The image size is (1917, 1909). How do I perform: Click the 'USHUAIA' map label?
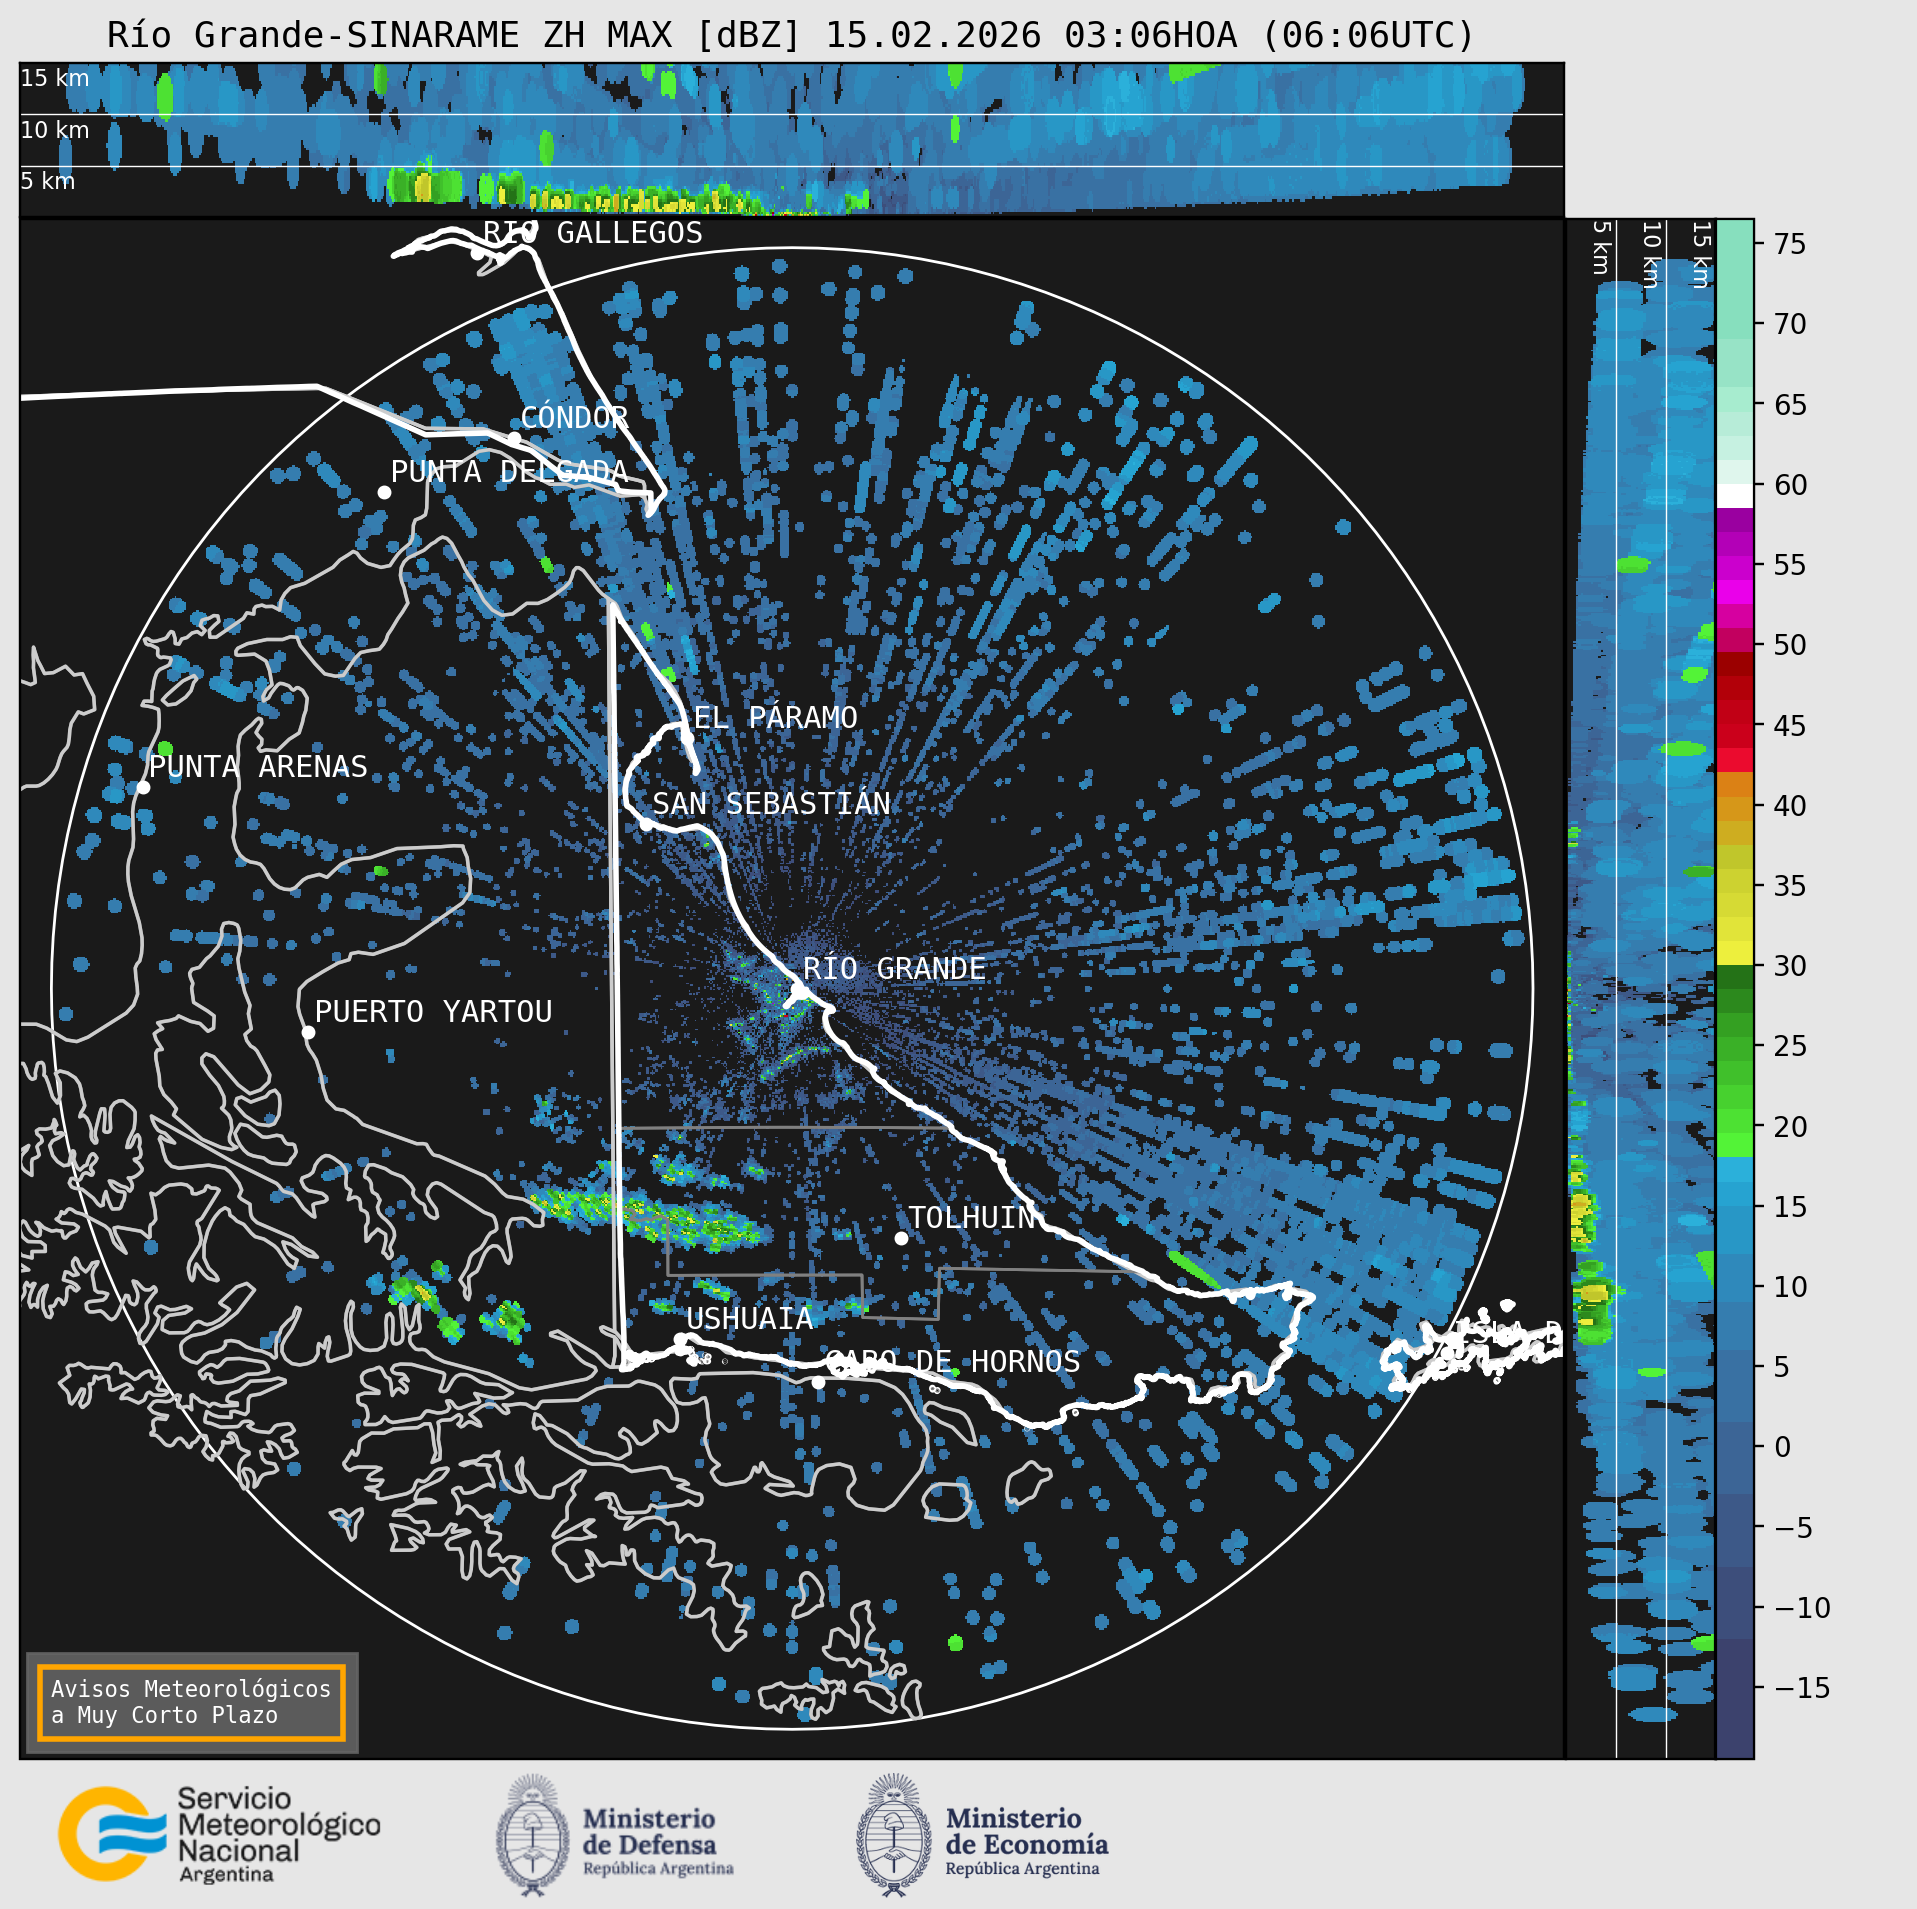coord(750,1319)
